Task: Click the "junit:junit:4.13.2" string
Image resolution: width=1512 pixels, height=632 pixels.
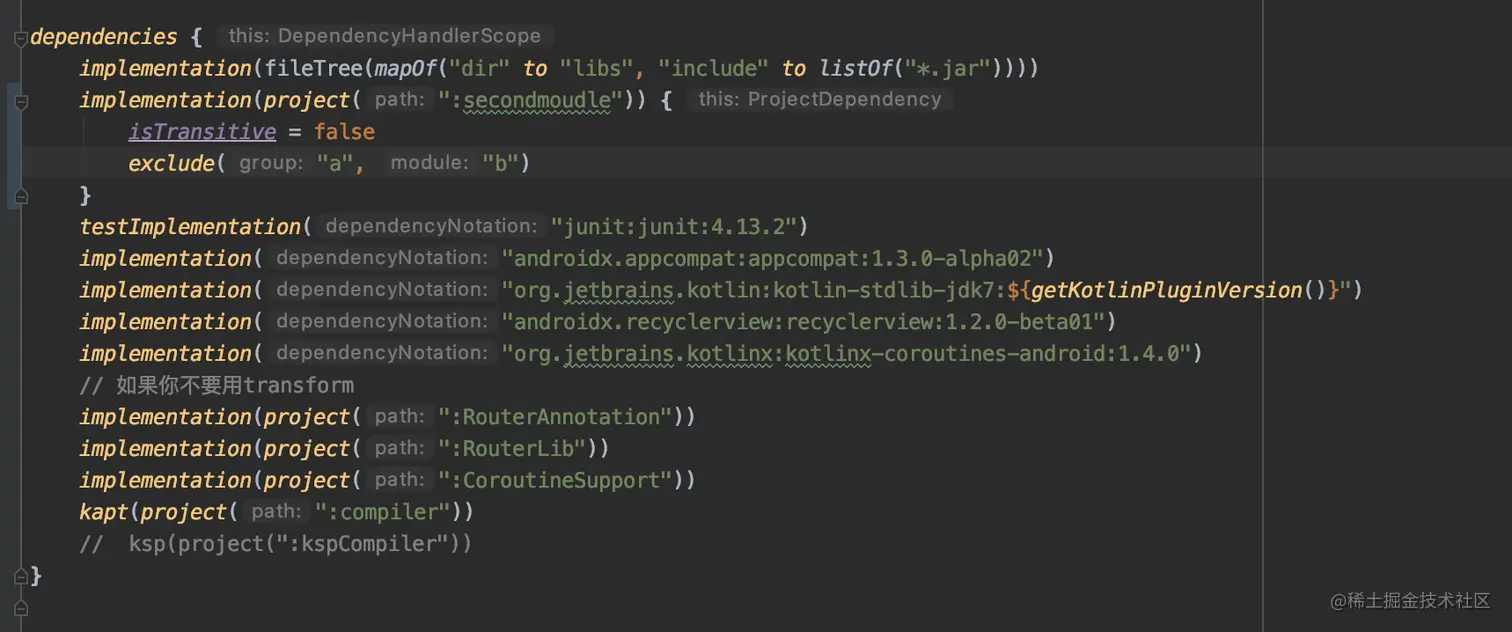Action: pyautogui.click(x=672, y=227)
